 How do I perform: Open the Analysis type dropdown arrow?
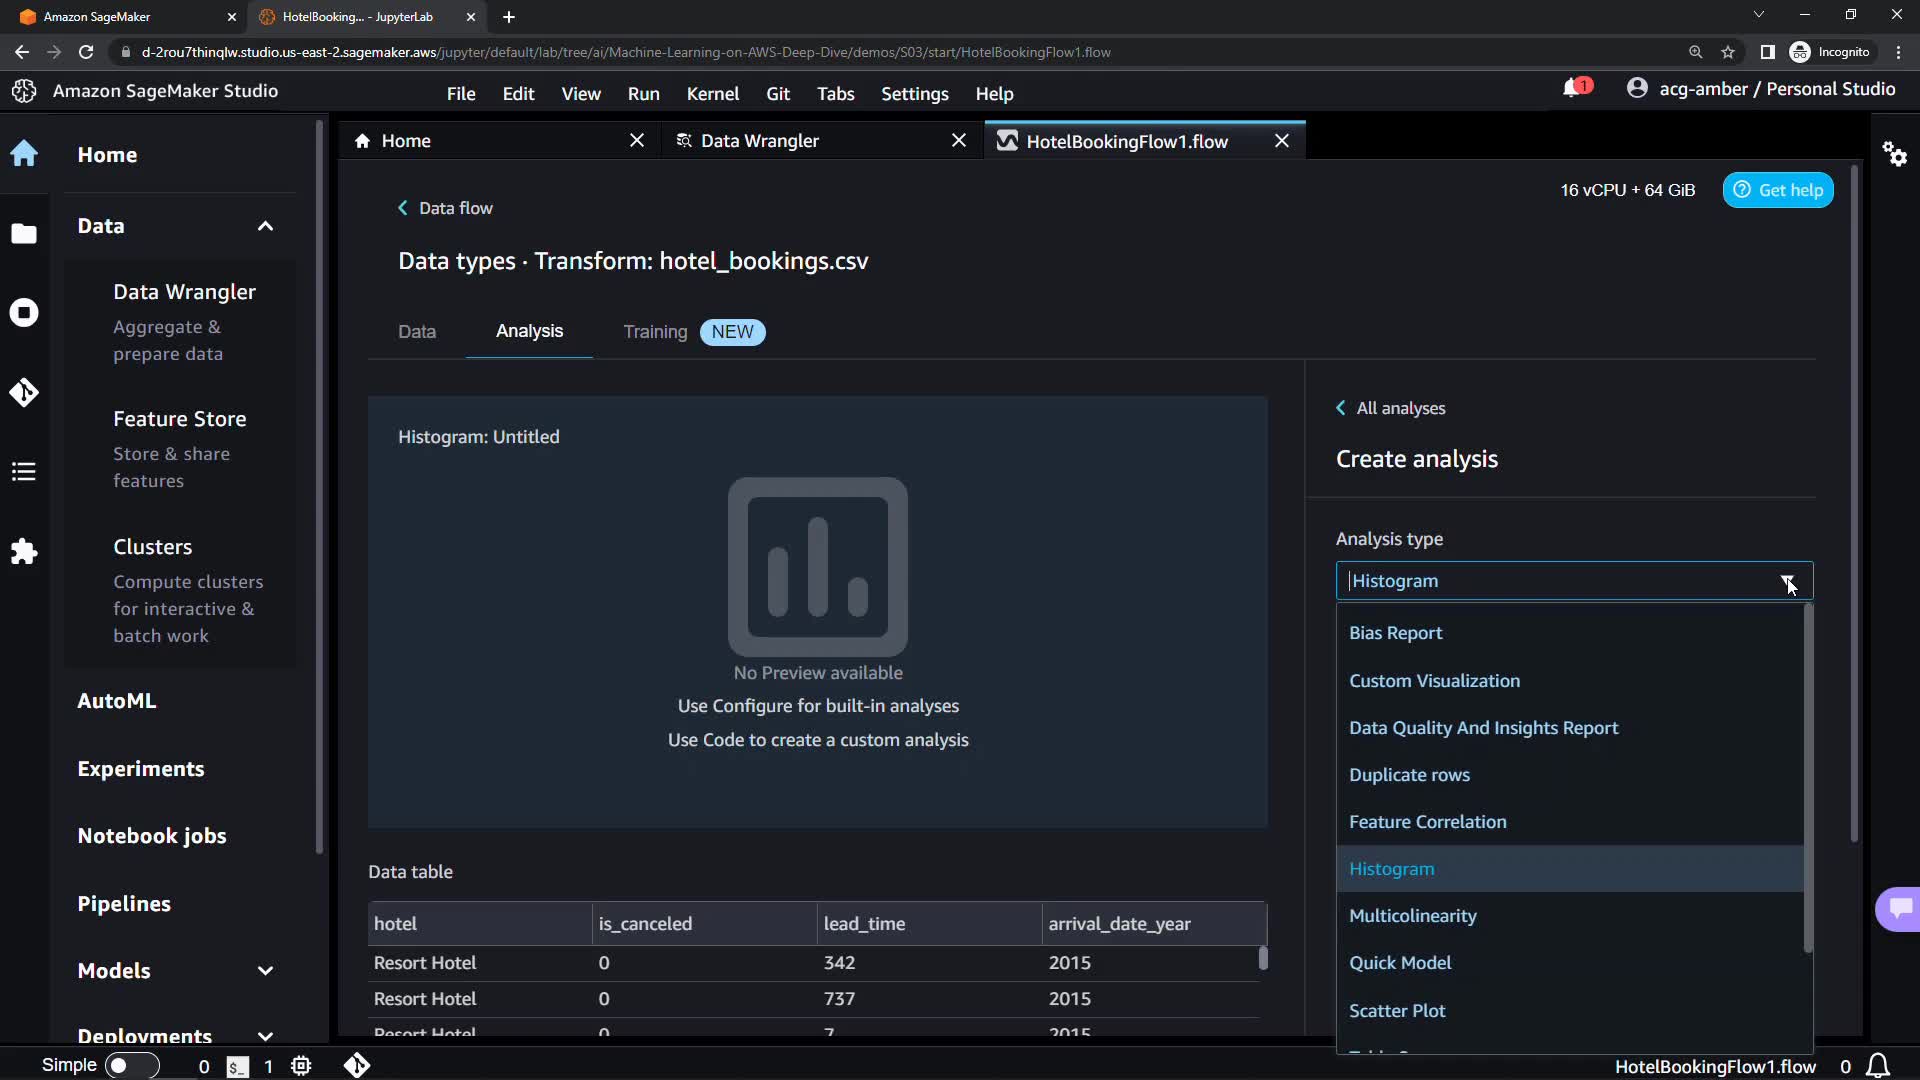pos(1787,581)
